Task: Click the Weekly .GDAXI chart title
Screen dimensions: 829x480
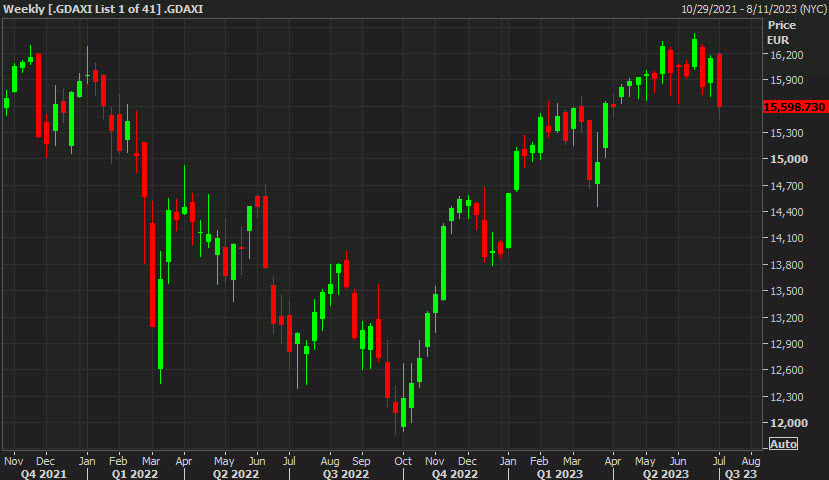Action: coord(103,9)
